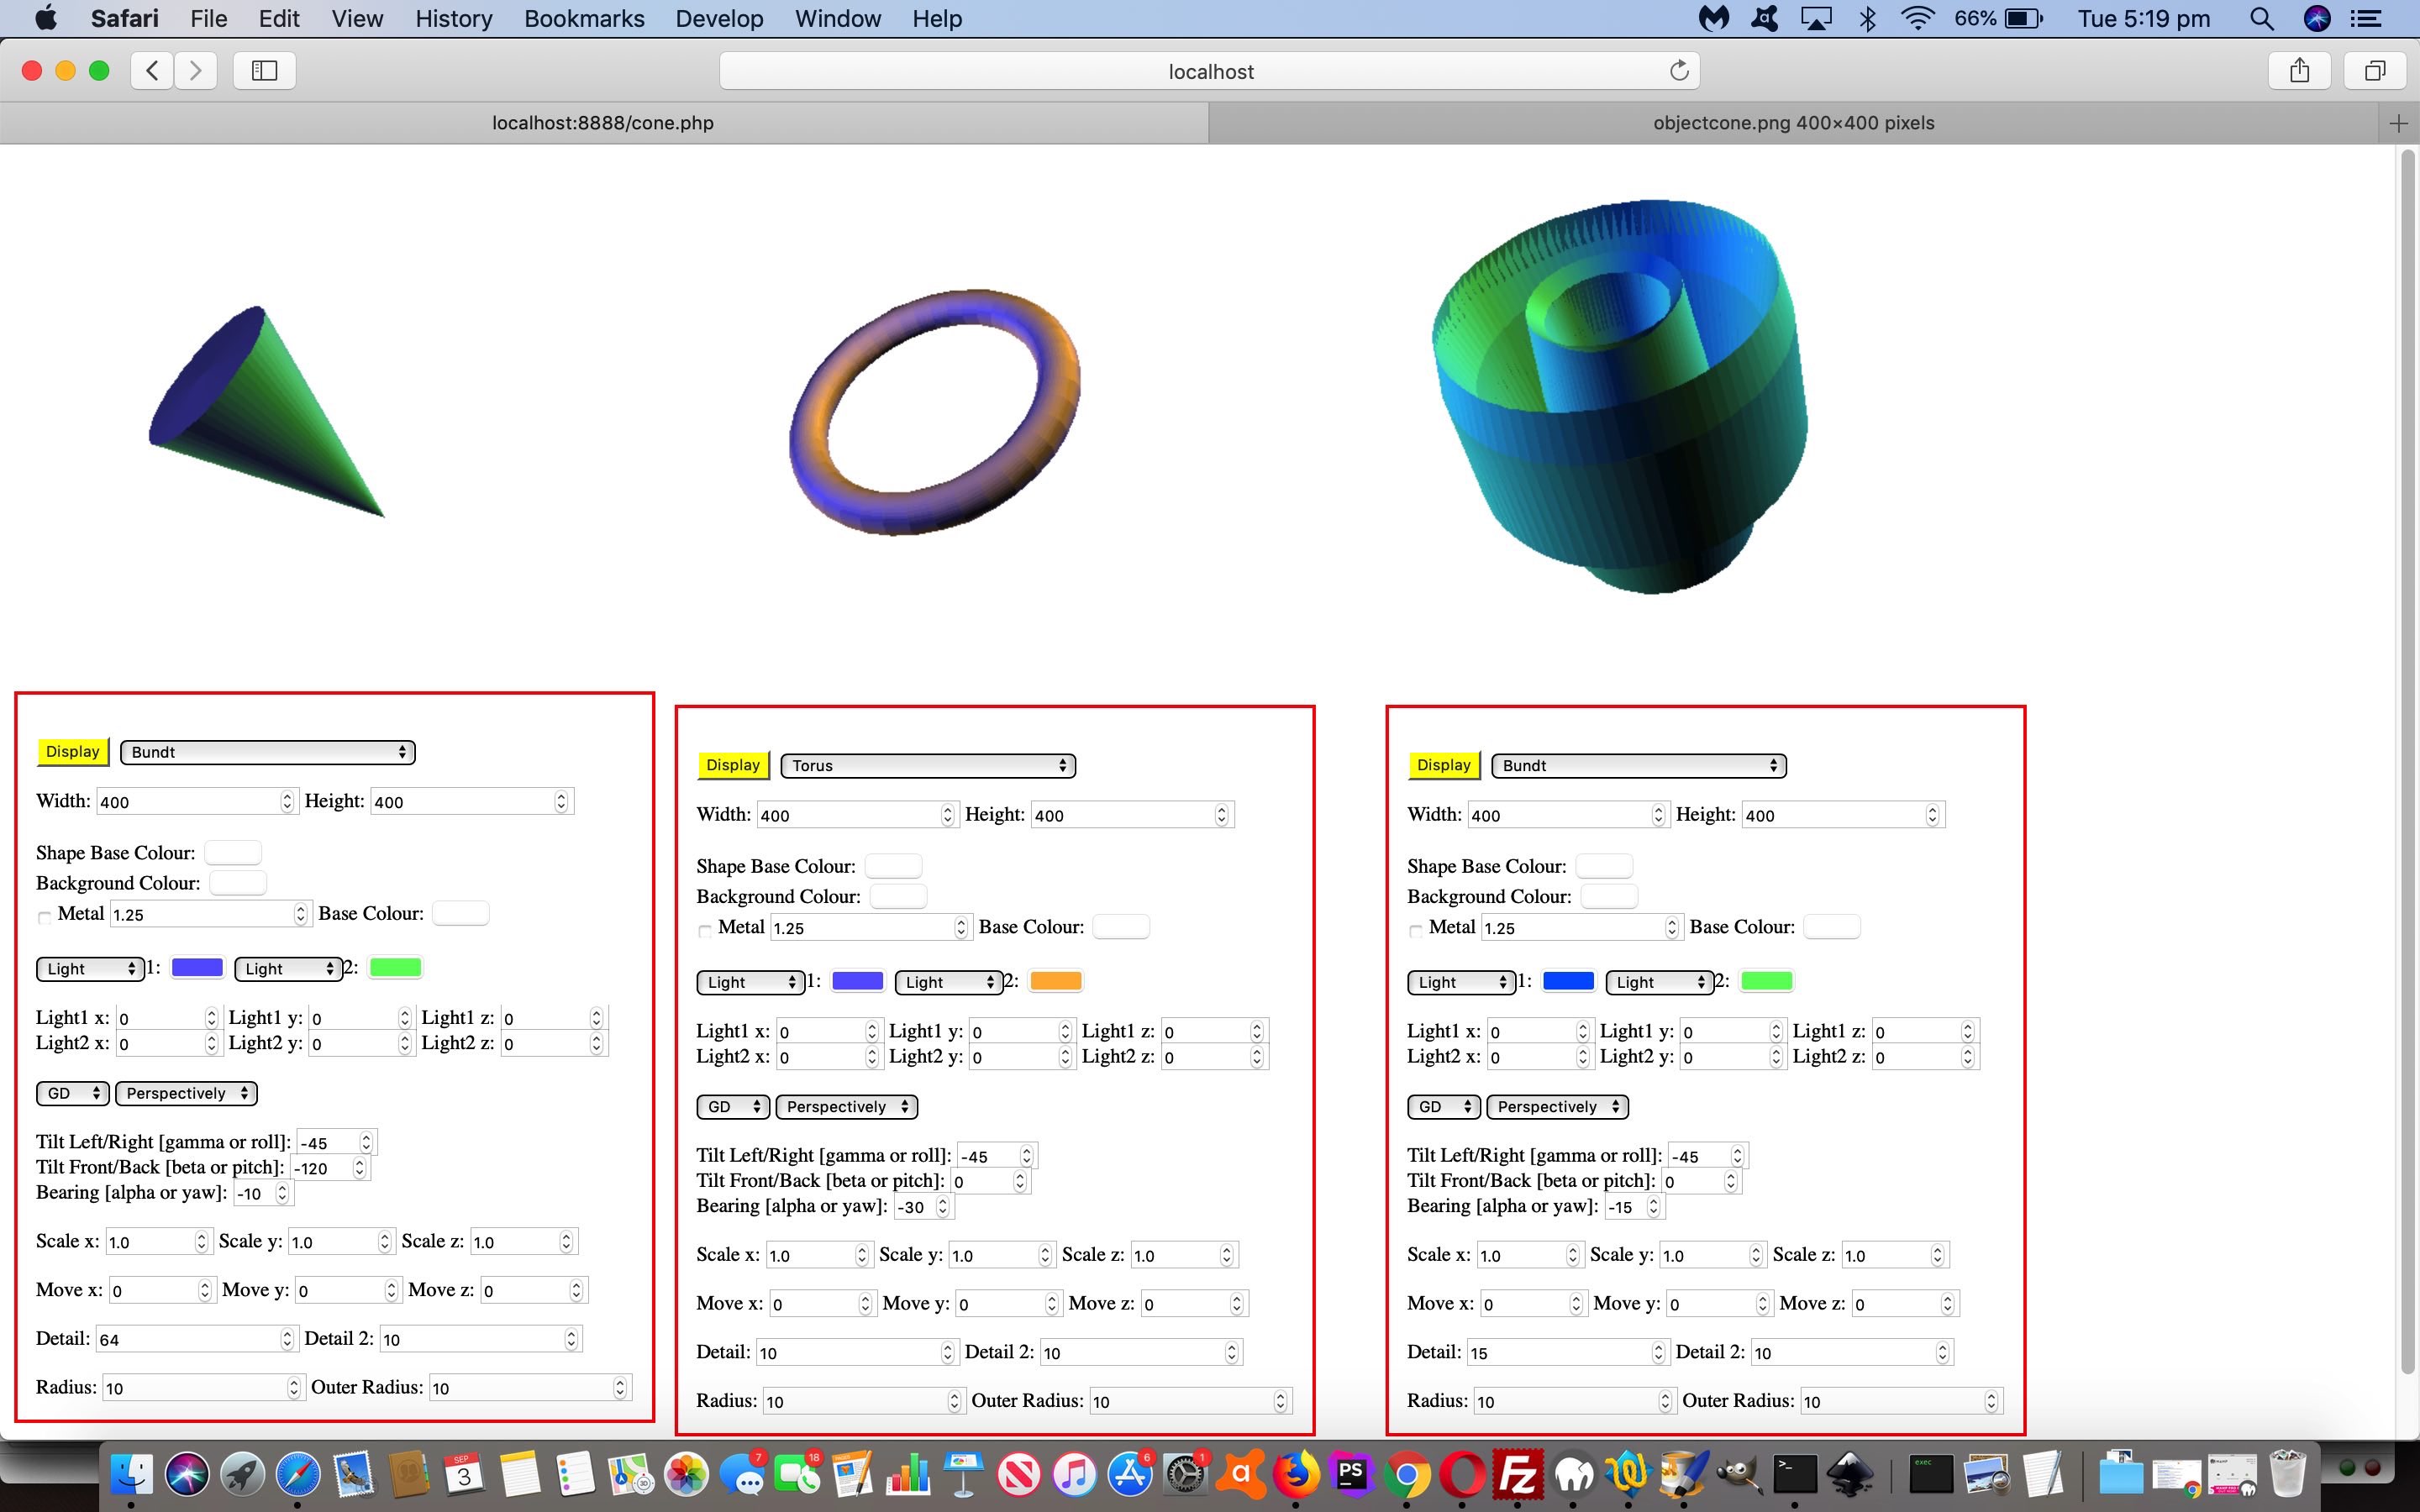
Task: Expand the Perspectively dropdown in first panel
Action: click(186, 1093)
